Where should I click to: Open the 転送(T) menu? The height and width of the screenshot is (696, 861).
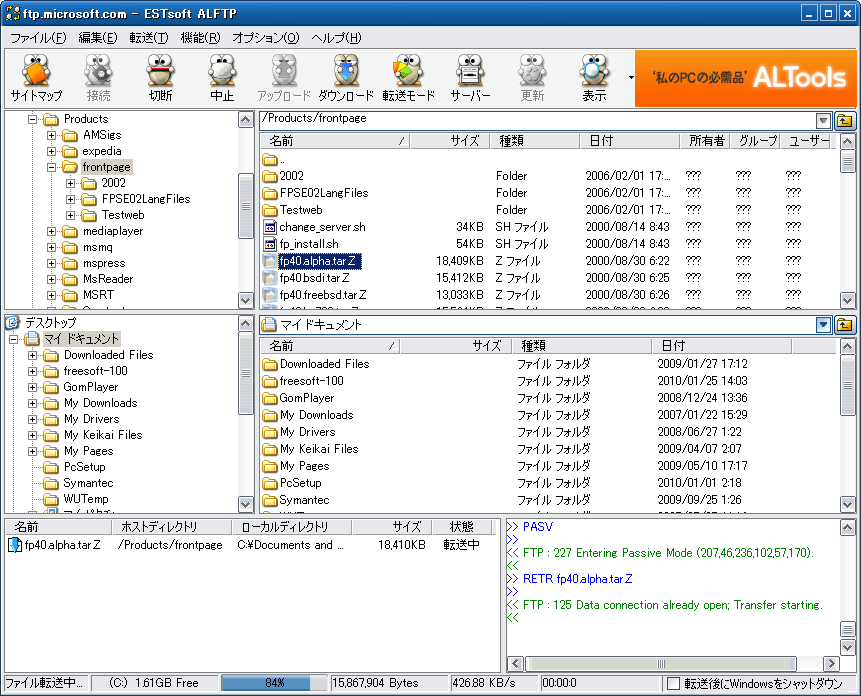(x=149, y=38)
